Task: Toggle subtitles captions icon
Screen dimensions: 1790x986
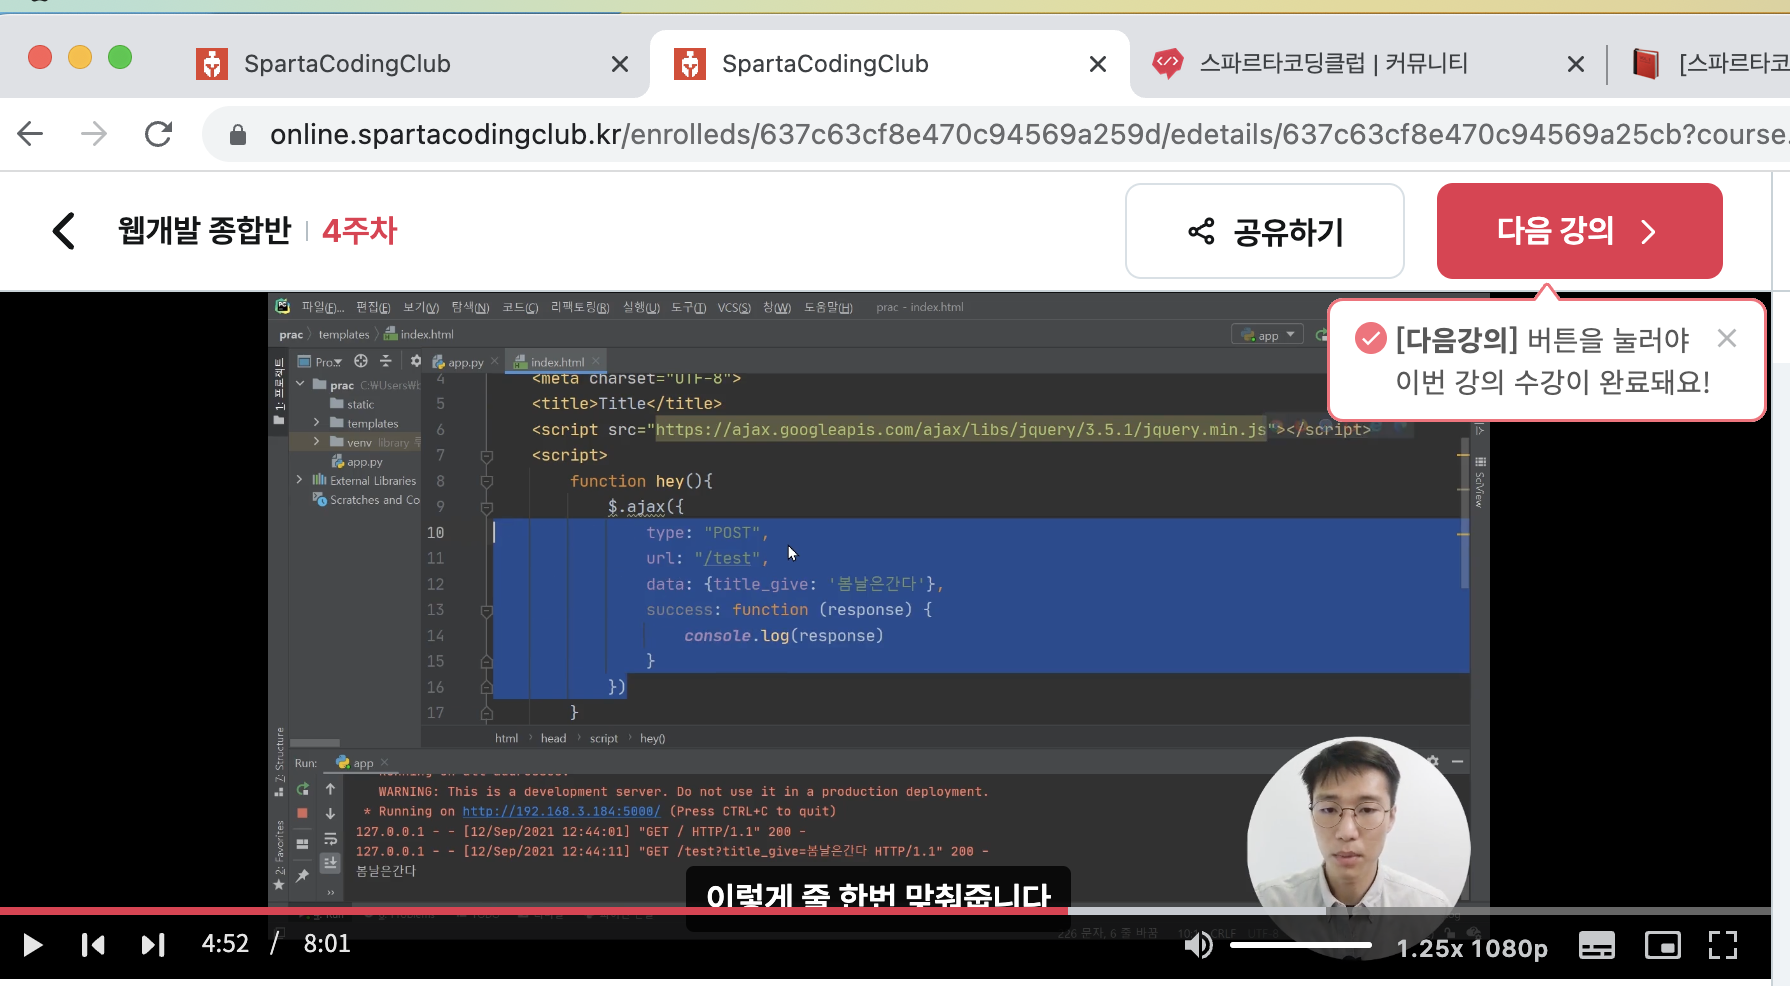Action: click(x=1597, y=945)
